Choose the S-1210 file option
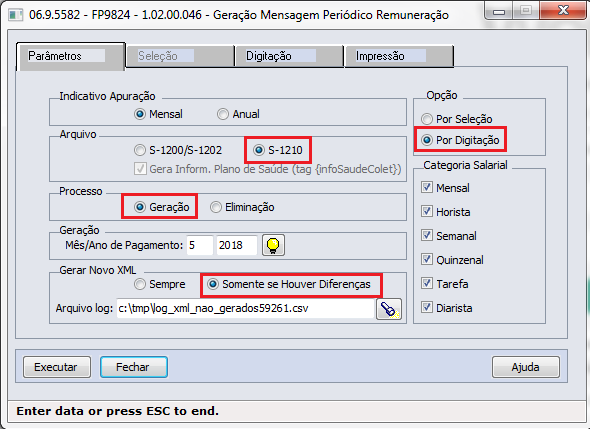Viewport: 590px width, 429px height. [278, 150]
